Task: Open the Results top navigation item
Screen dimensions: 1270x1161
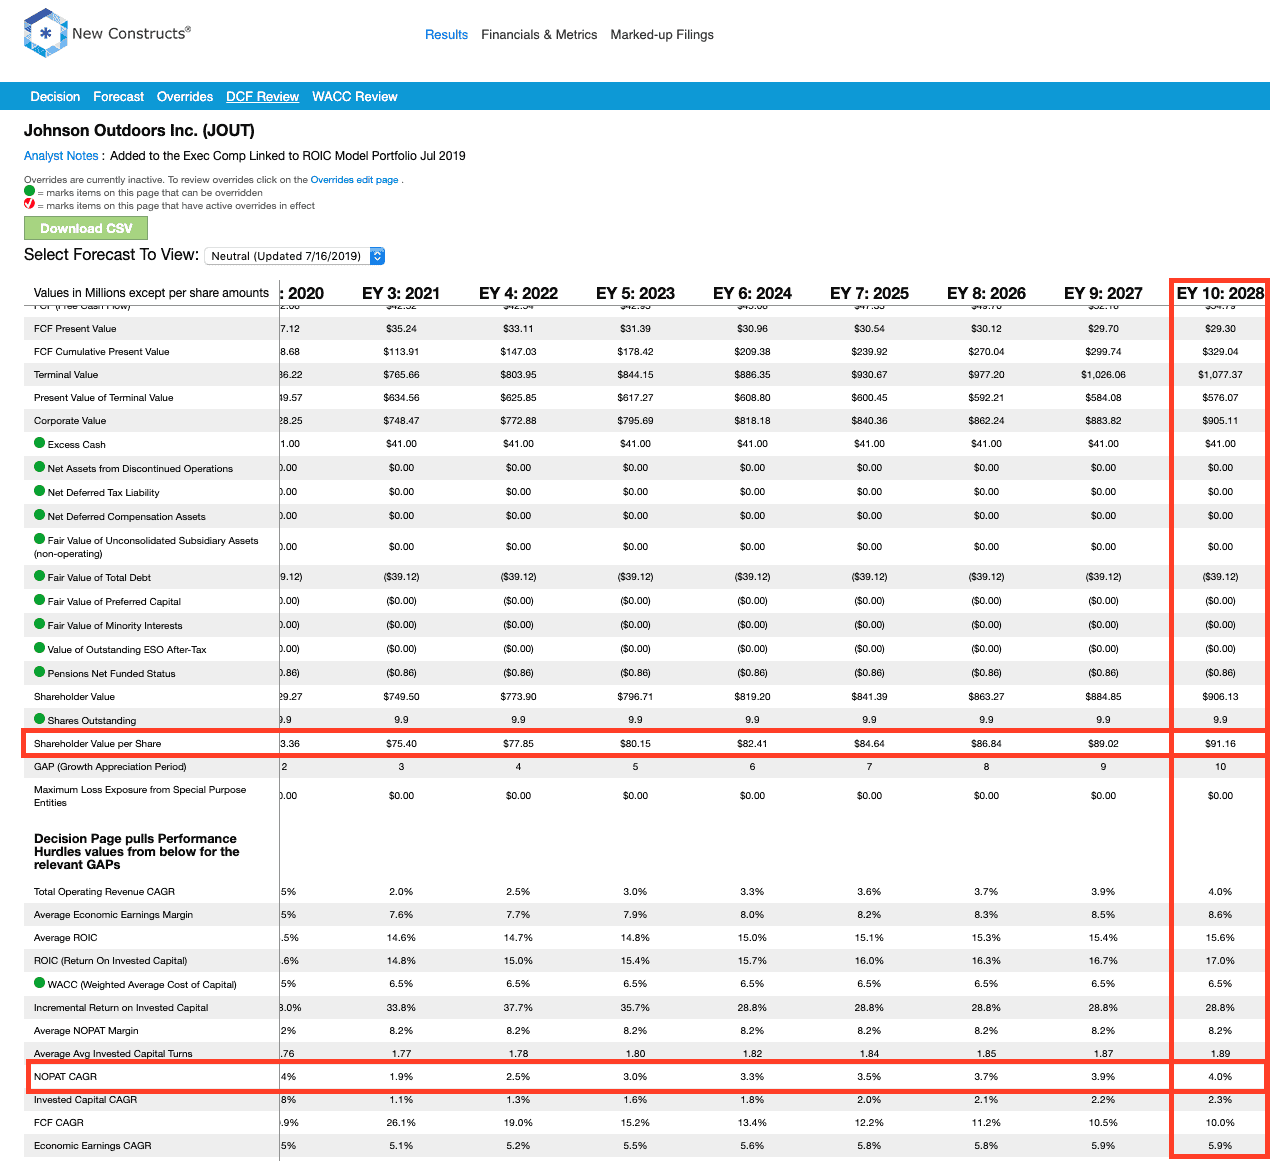Action: click(x=446, y=34)
